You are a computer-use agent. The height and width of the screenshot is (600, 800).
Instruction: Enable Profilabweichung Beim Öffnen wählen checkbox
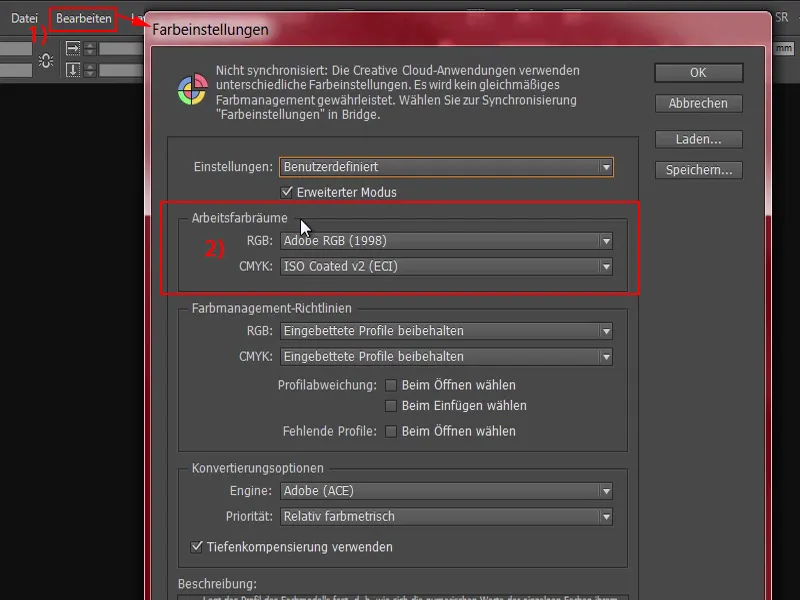[391, 385]
